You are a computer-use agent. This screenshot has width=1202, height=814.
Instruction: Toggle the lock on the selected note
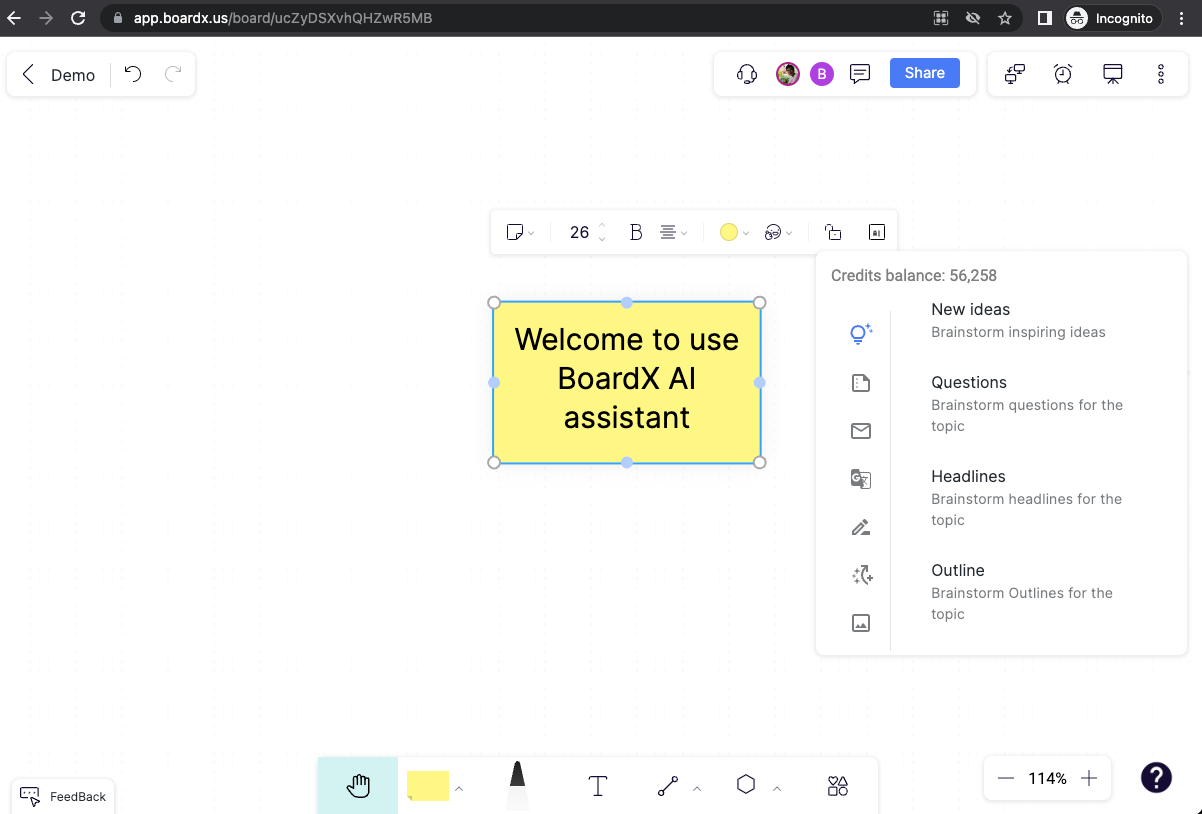point(833,232)
